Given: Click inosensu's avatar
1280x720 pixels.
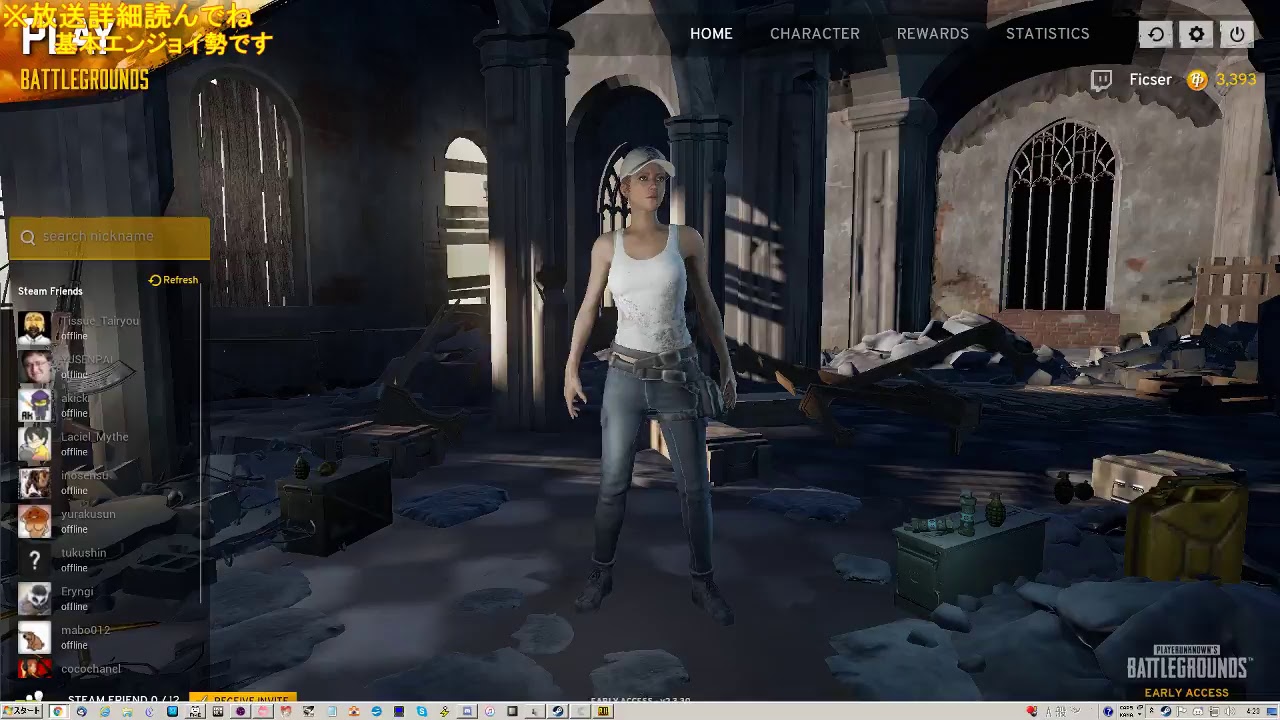Looking at the screenshot, I should click(34, 483).
